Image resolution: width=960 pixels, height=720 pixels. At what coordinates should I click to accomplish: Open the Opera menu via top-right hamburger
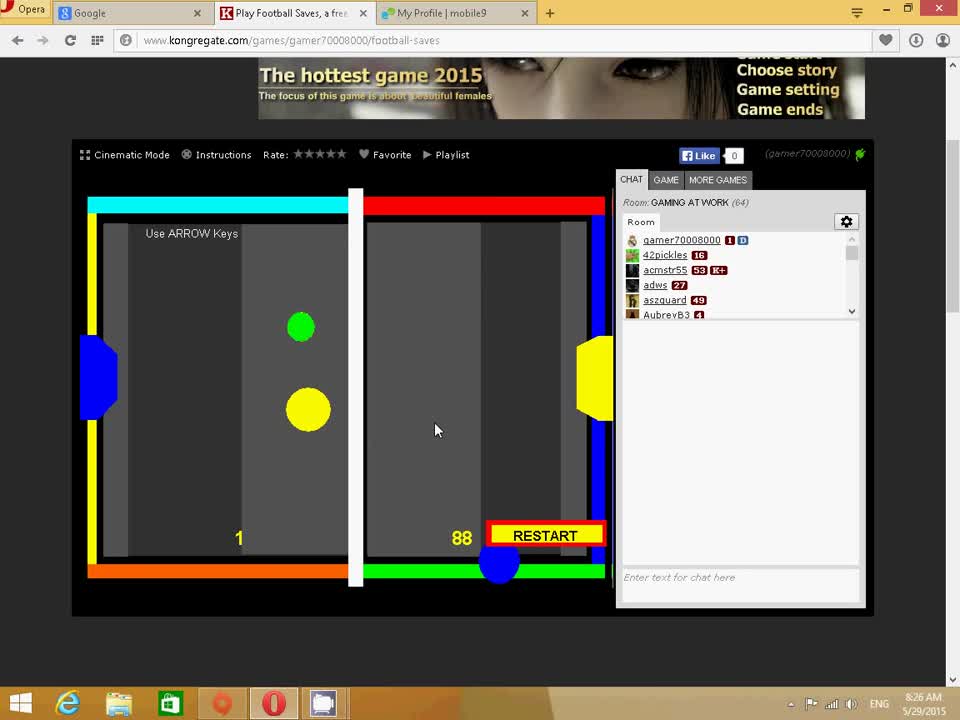pos(857,13)
